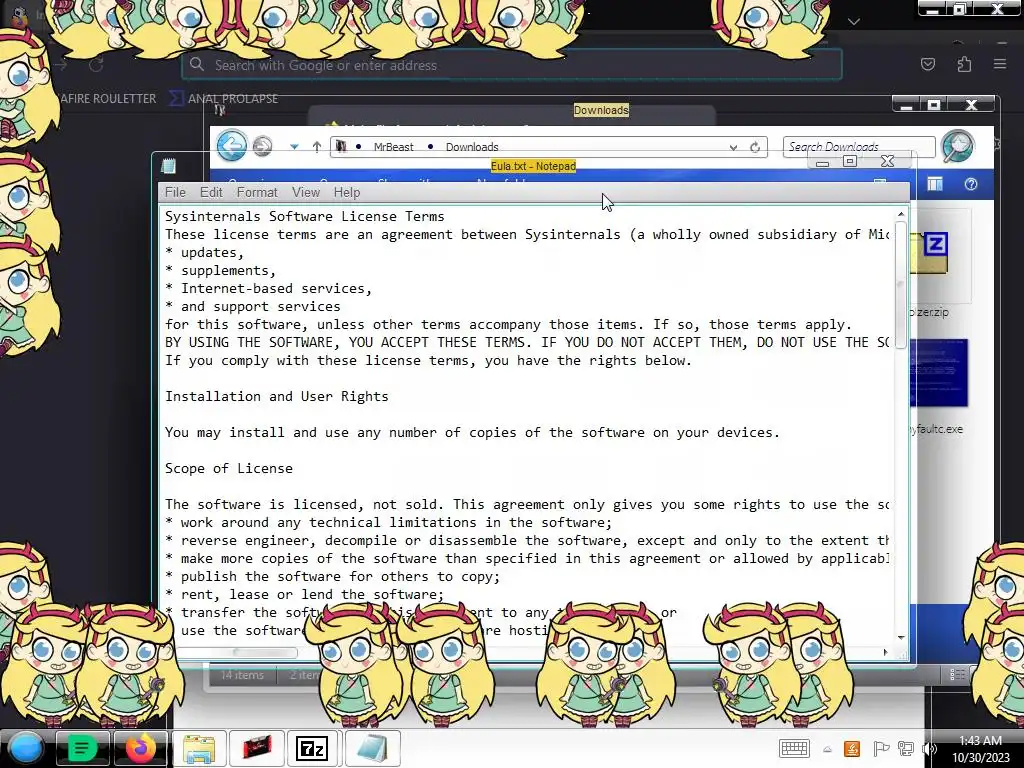Select the blue screen thumbnail file
This screenshot has height=768, width=1024.
pyautogui.click(x=938, y=373)
